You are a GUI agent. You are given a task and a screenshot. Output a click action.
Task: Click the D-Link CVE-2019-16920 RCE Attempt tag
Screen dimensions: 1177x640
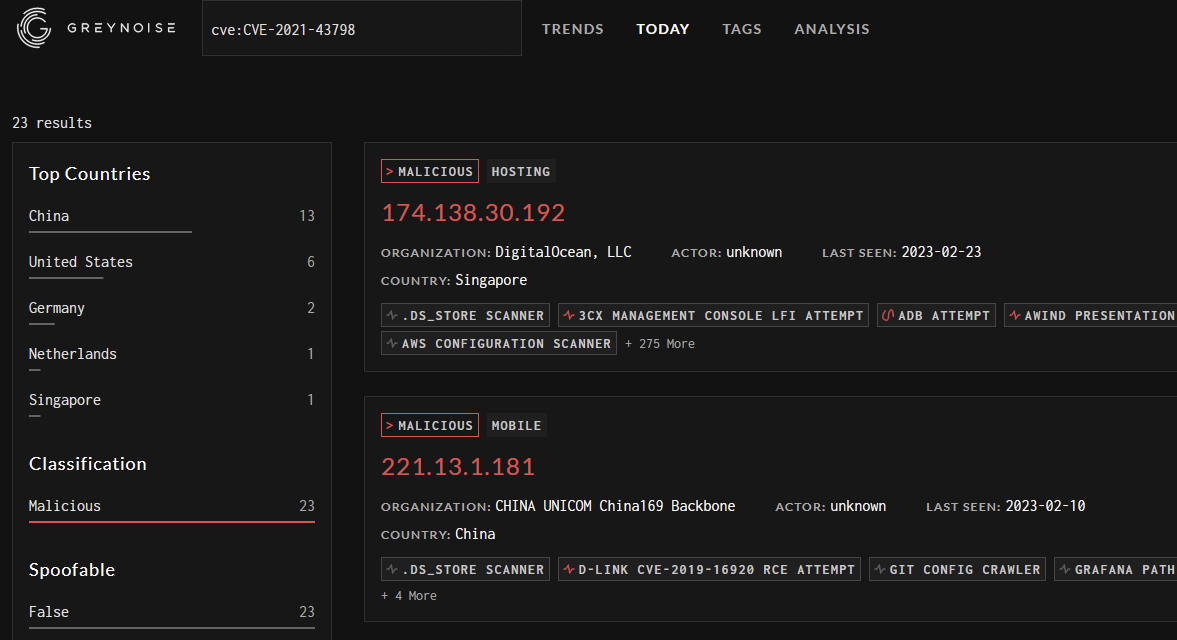(x=709, y=570)
